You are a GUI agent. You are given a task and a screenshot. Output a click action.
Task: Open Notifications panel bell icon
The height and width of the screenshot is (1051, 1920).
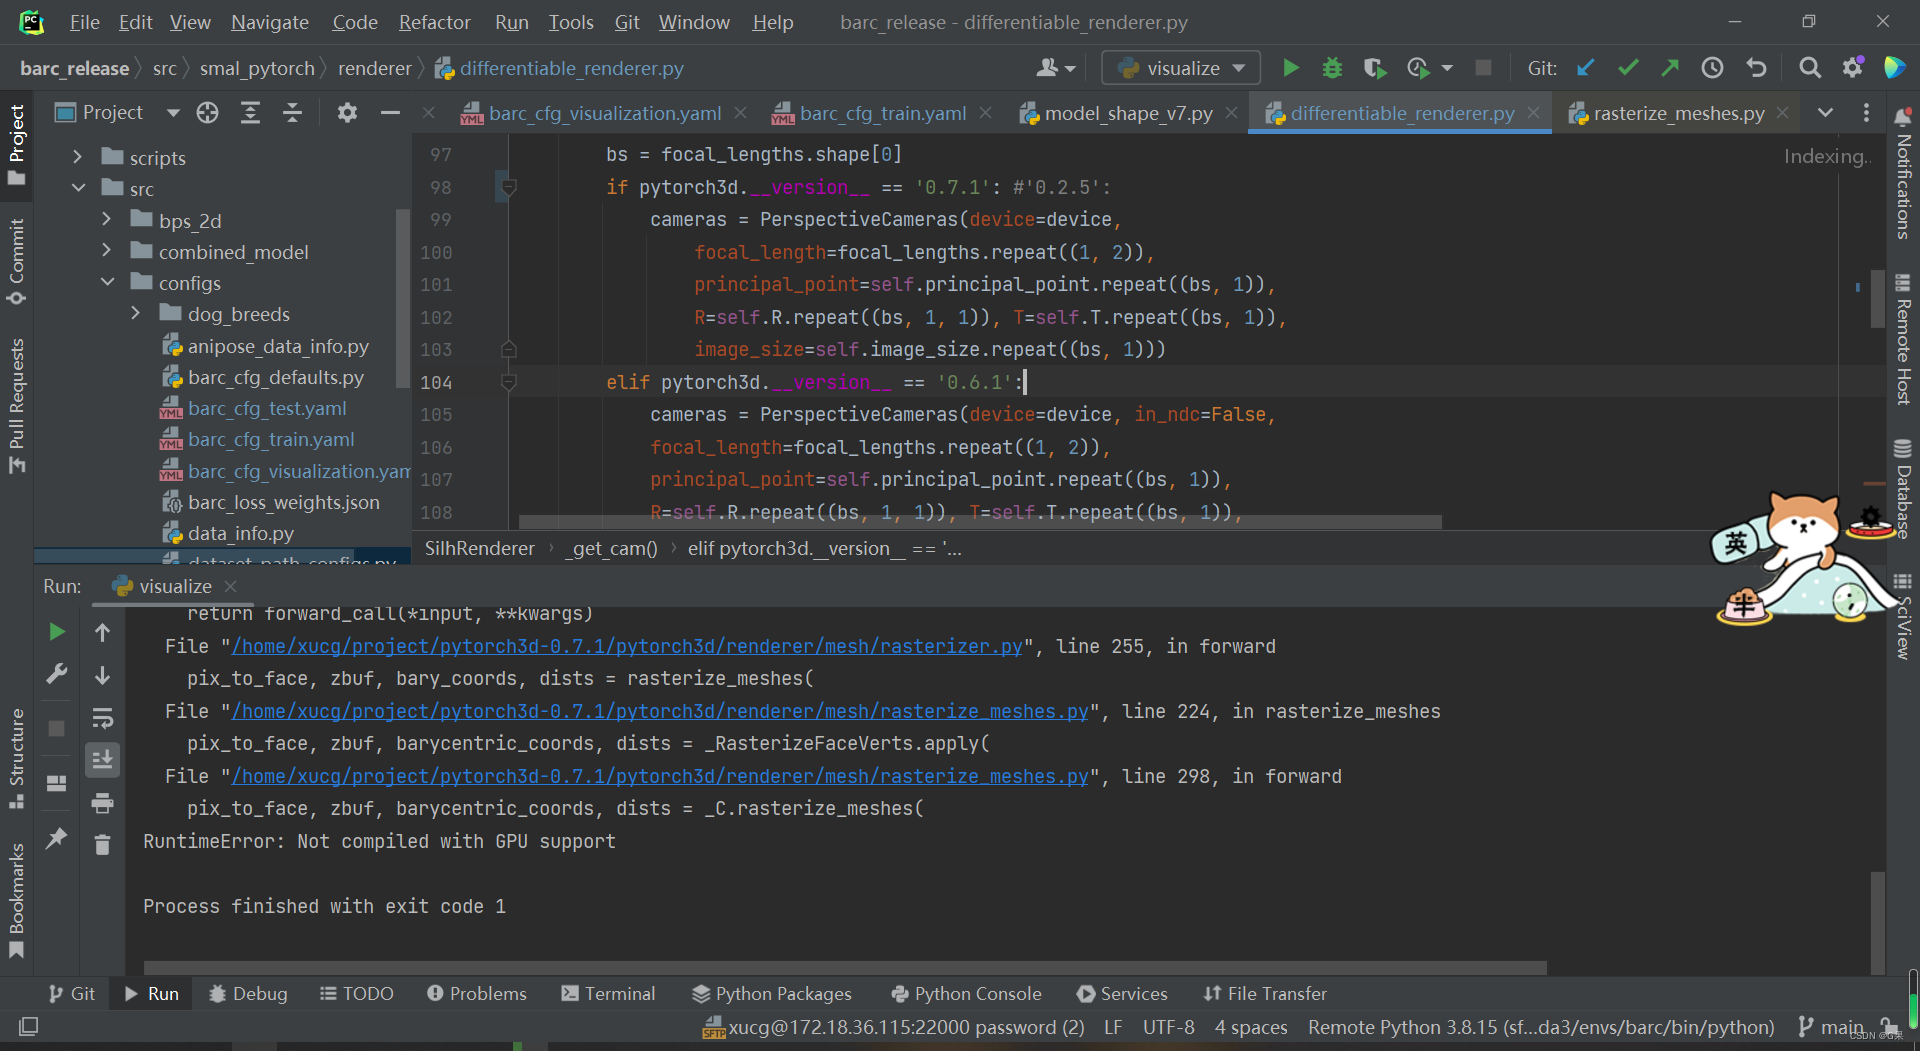click(1903, 116)
